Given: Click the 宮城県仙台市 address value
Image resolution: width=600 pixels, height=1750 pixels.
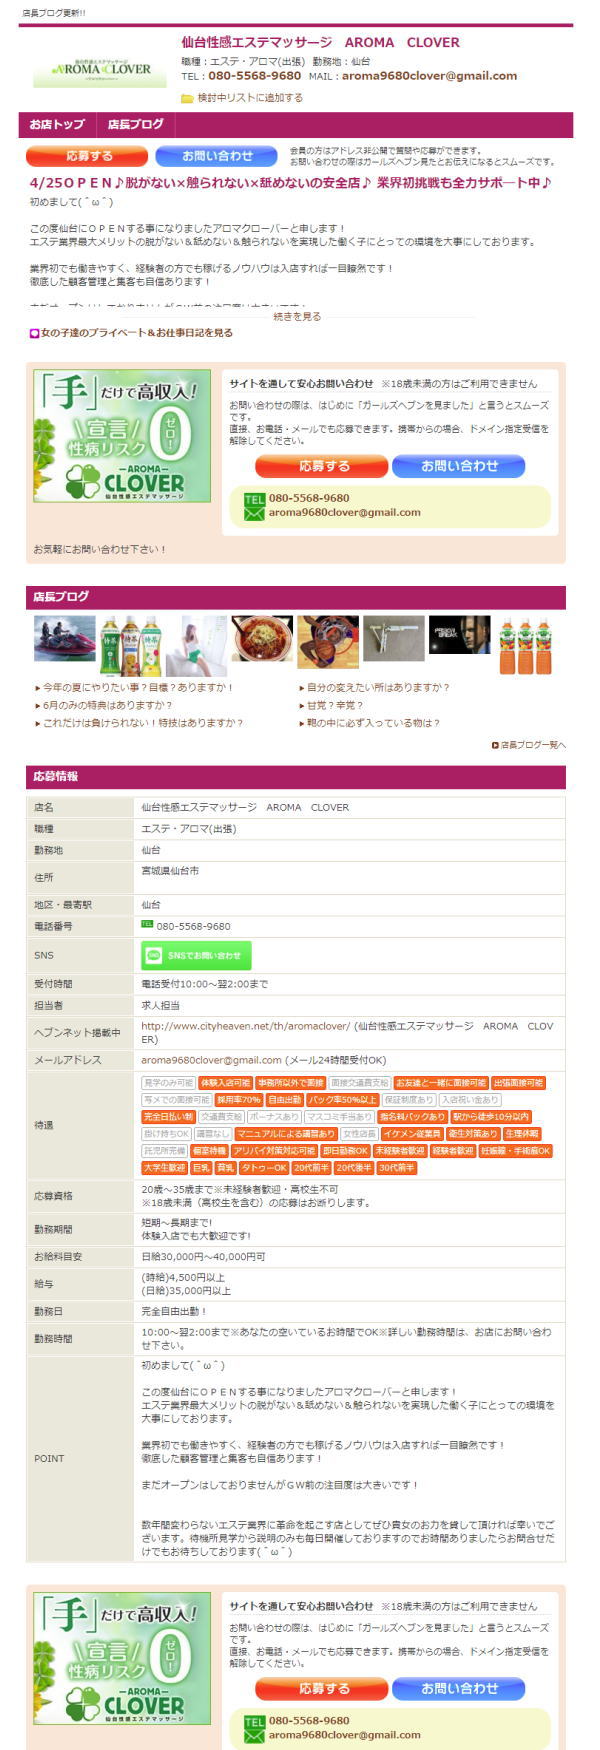Looking at the screenshot, I should pyautogui.click(x=170, y=871).
